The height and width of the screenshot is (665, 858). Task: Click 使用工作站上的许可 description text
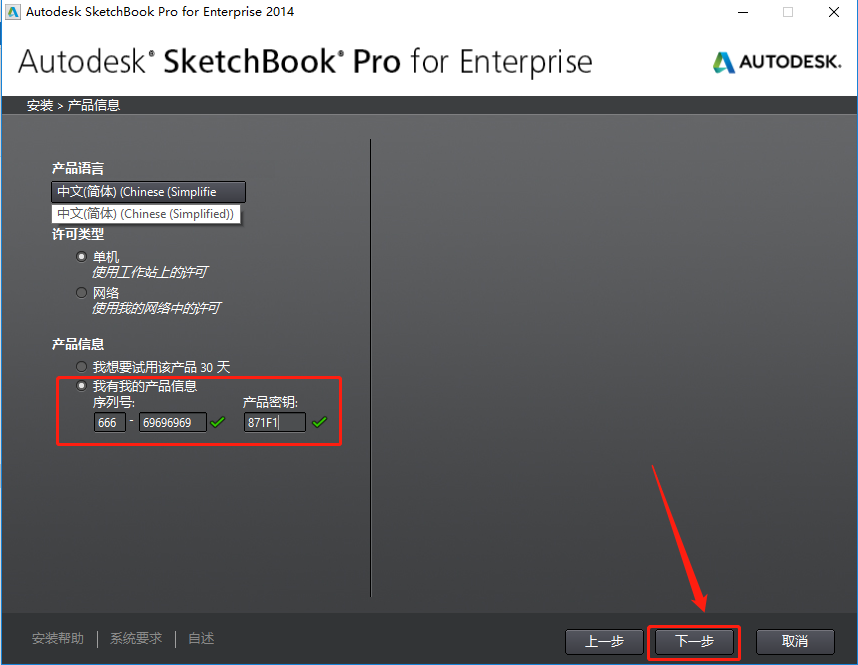pos(149,272)
